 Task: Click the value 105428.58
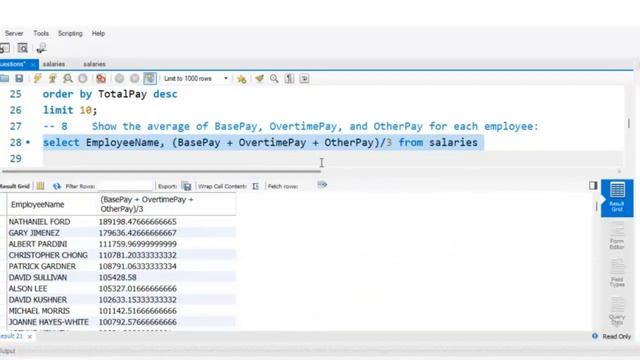(x=119, y=278)
